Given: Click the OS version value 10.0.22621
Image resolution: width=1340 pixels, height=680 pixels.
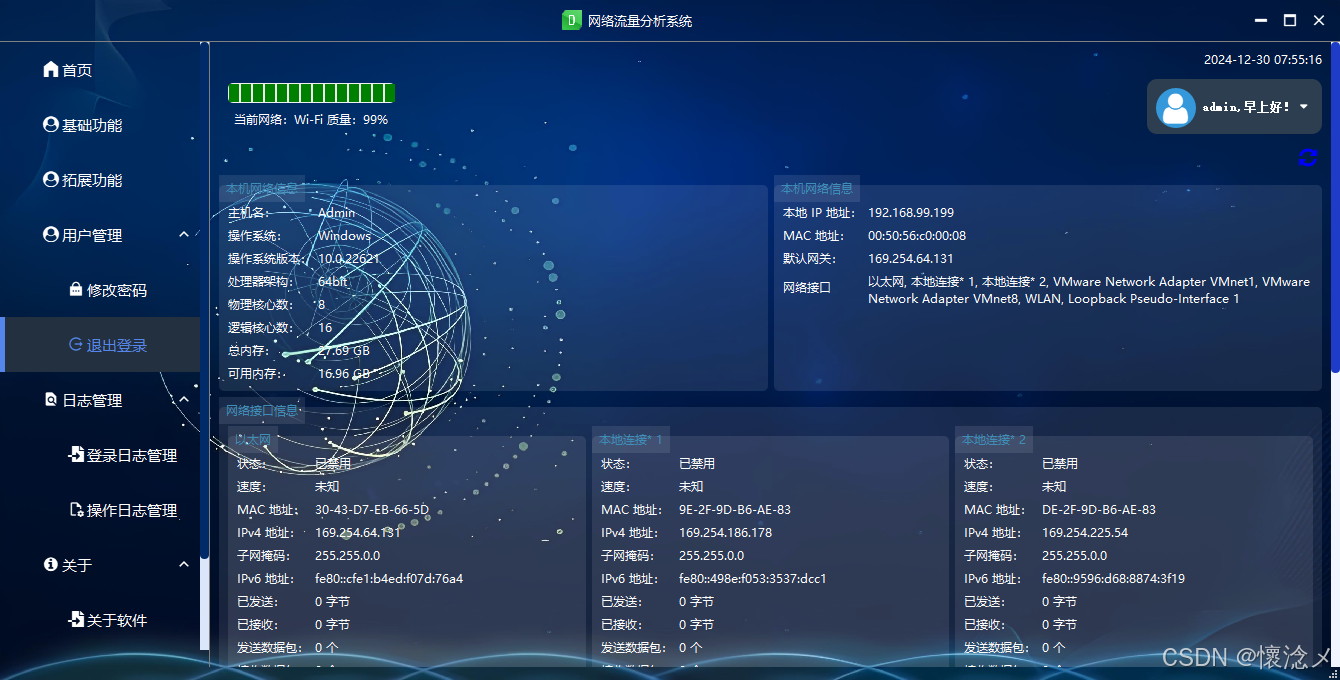Looking at the screenshot, I should tap(348, 258).
